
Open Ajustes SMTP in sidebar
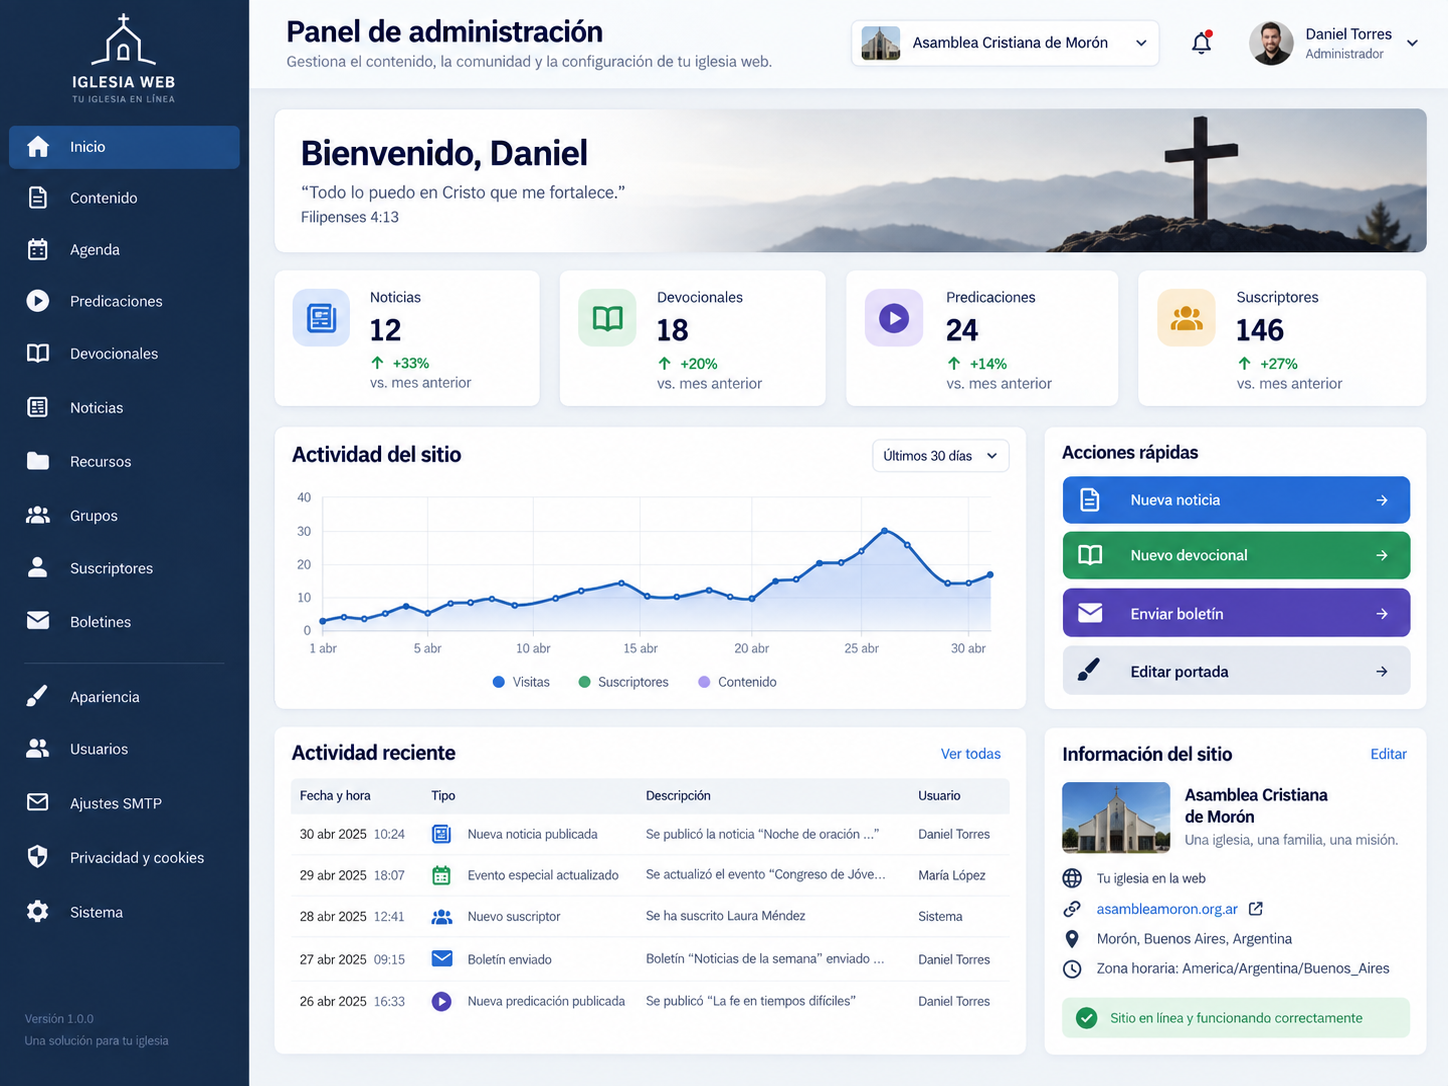tap(124, 803)
